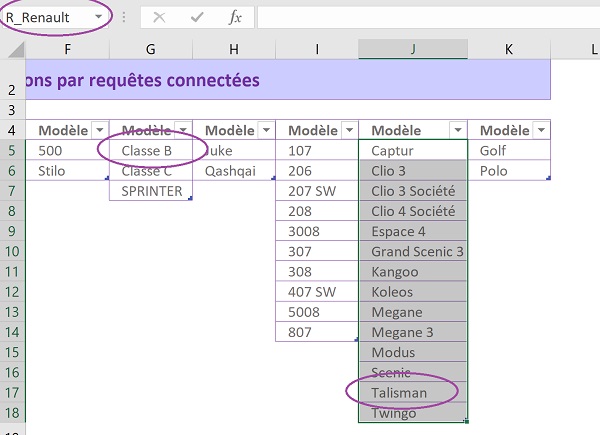This screenshot has height=435, width=600.
Task: Click inside the formula bar input
Action: 429,17
